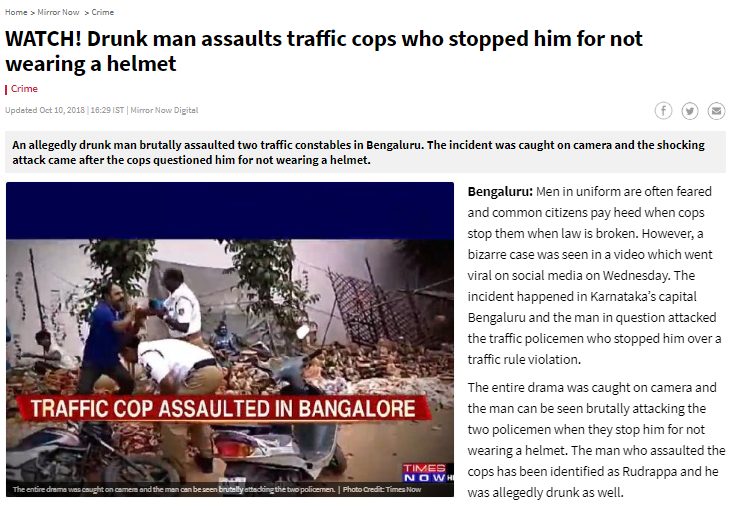Click the Mirror Now Digital byline
This screenshot has height=506, width=729.
[x=164, y=110]
